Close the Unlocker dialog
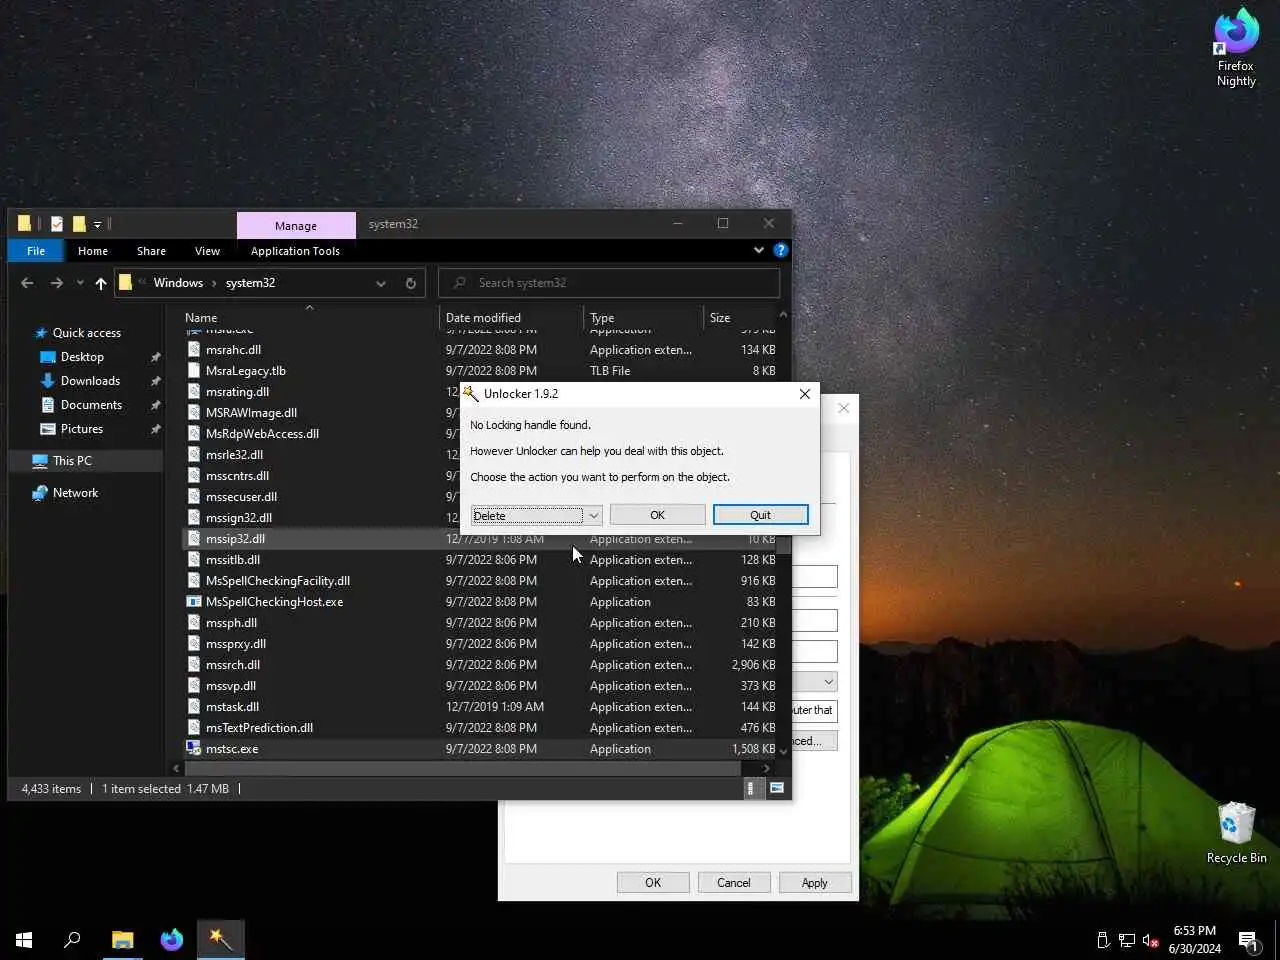1280x960 pixels. (x=804, y=394)
